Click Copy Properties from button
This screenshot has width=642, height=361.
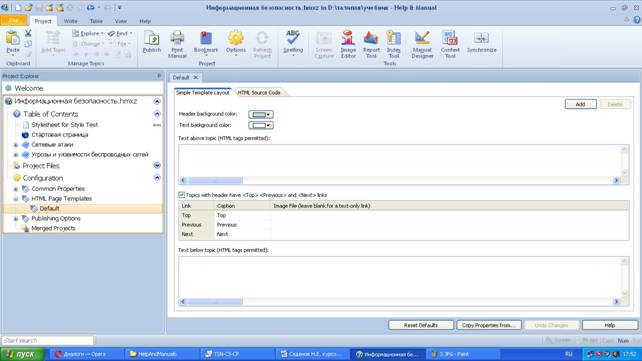488,325
